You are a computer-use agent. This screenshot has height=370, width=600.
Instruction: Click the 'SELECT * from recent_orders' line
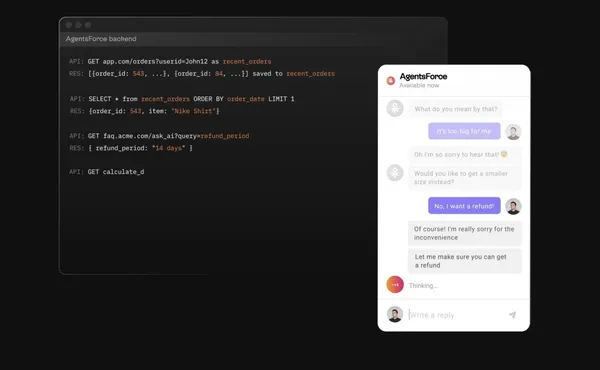(182, 99)
